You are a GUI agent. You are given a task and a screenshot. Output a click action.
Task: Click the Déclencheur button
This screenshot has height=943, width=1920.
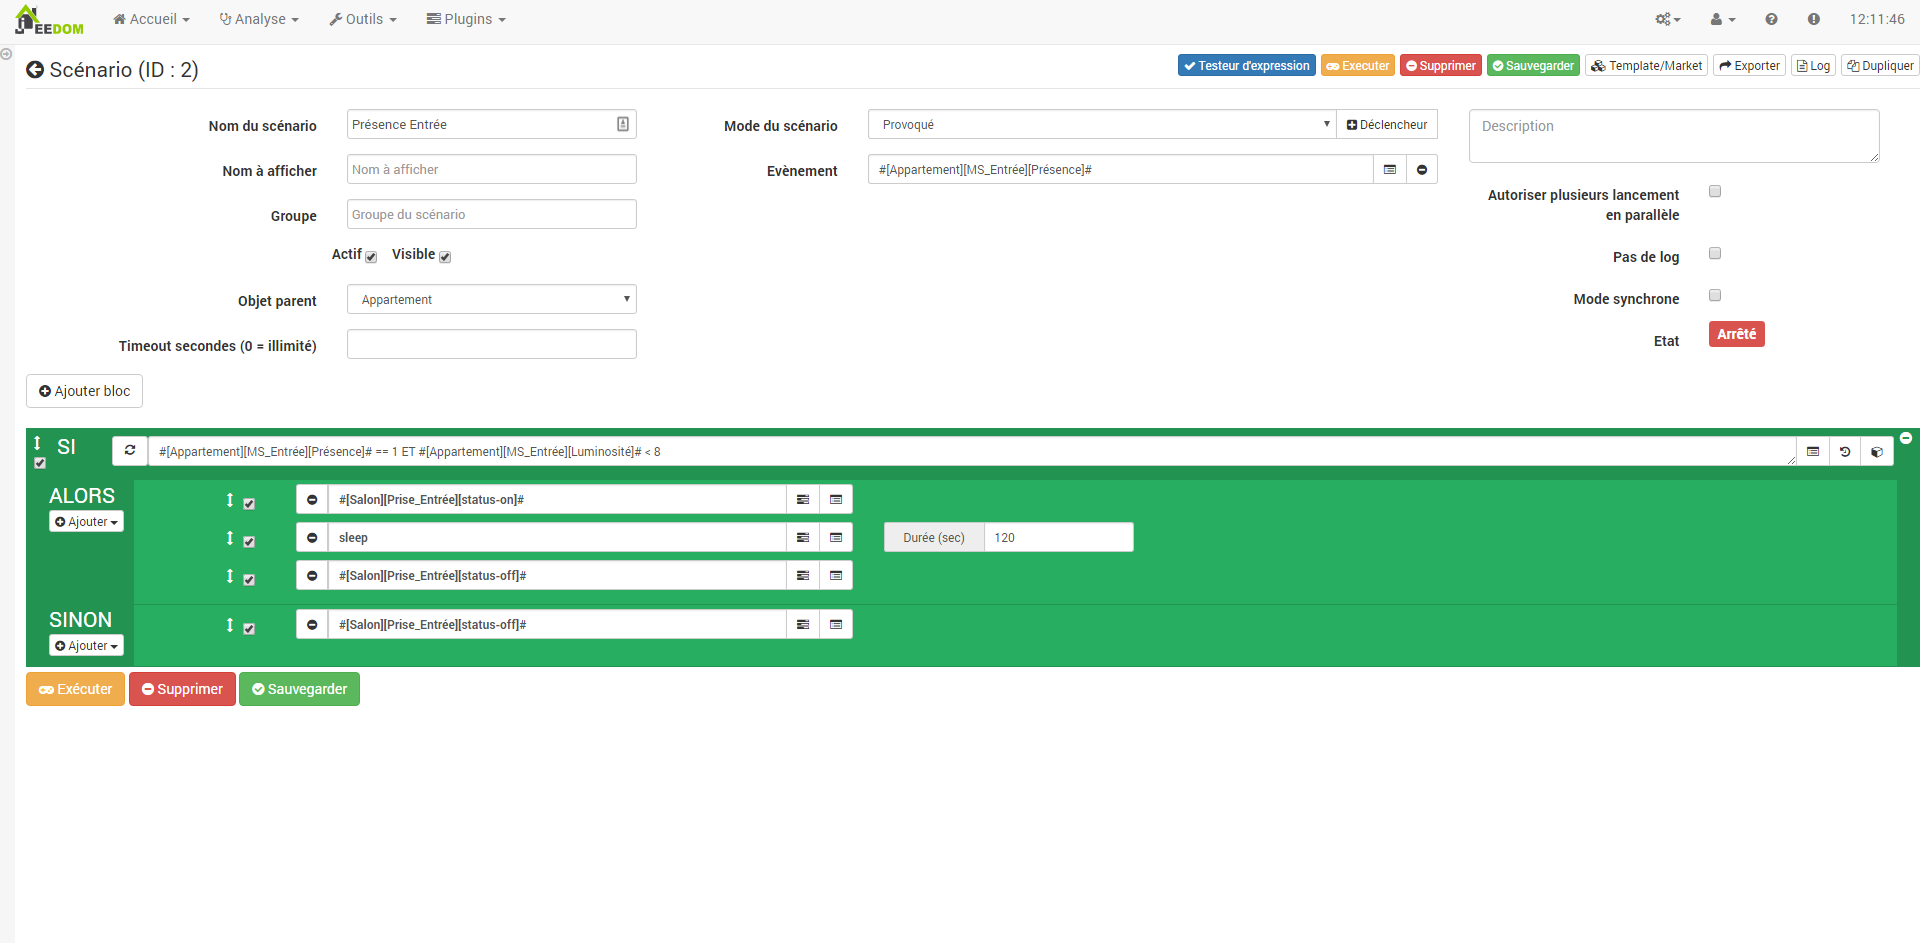(1387, 125)
